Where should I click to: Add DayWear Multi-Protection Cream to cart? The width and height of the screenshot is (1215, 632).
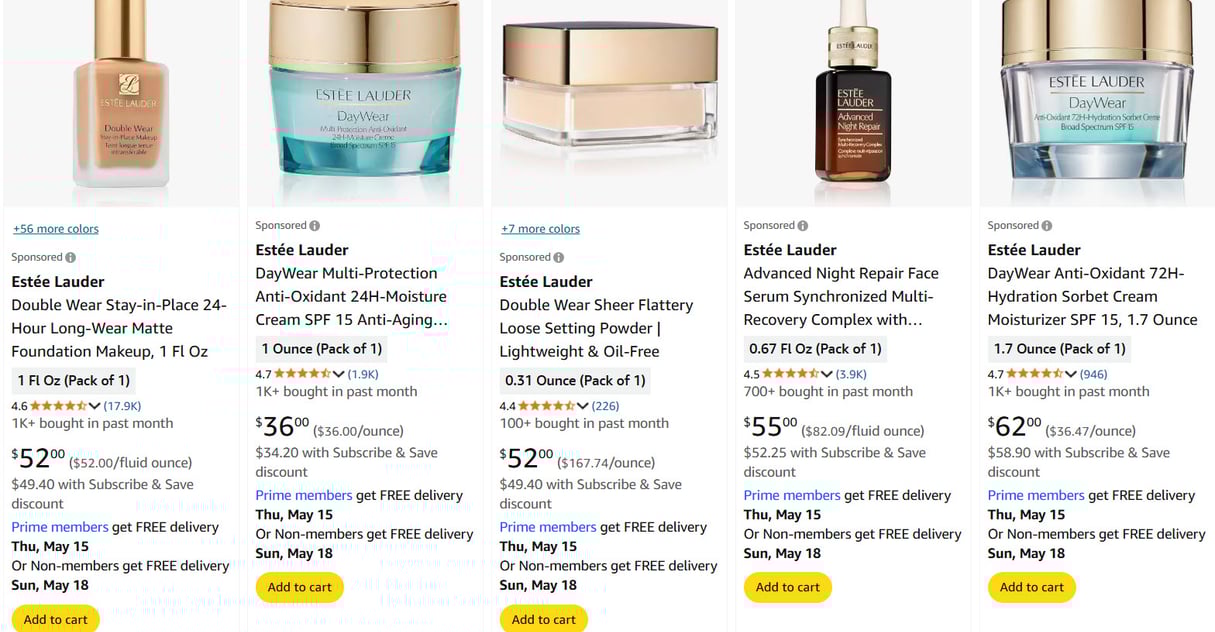300,587
